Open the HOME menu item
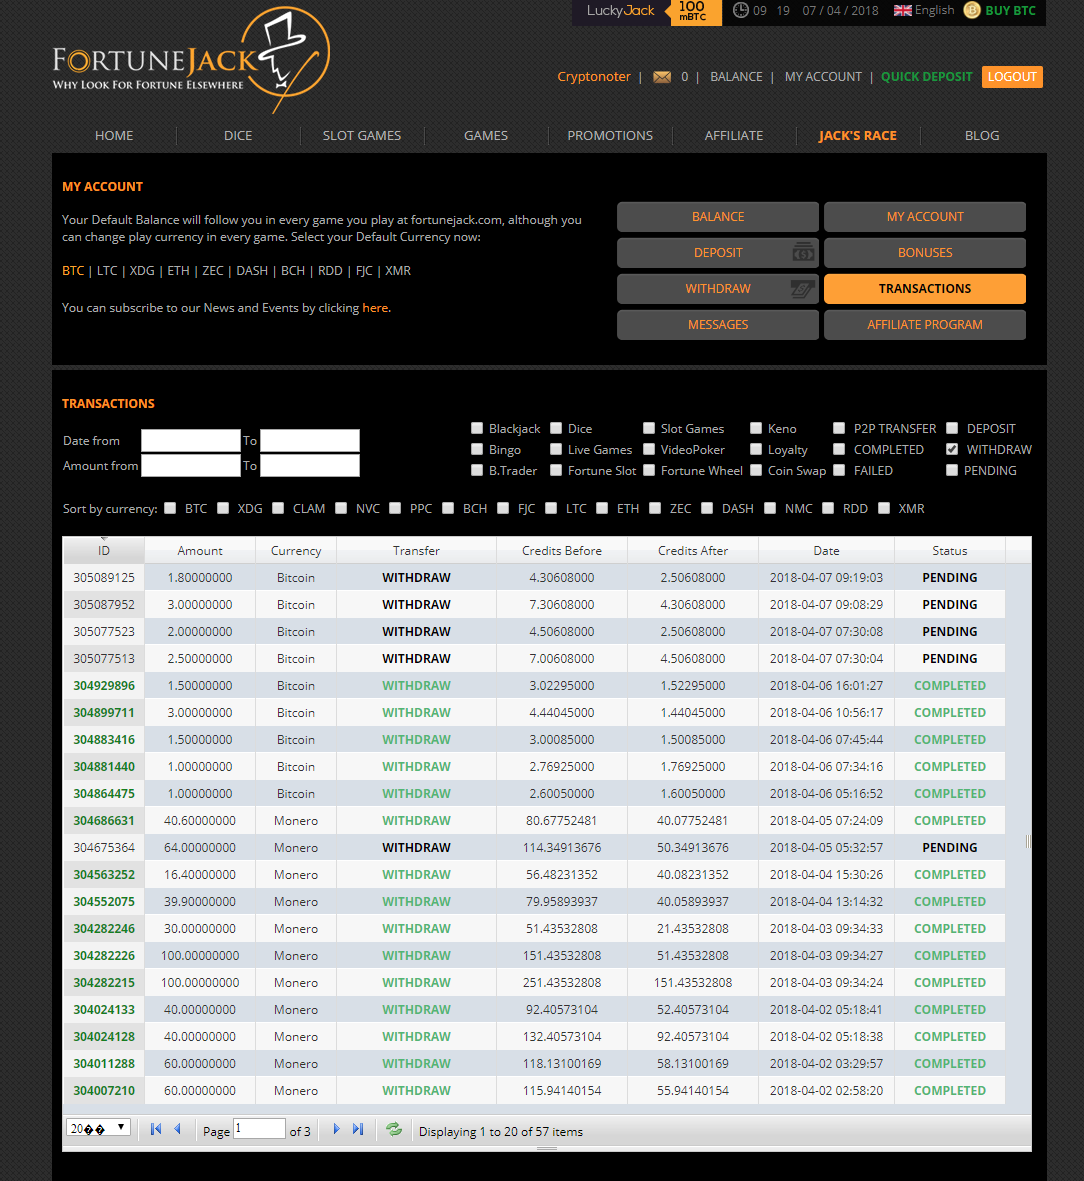1084x1181 pixels. pyautogui.click(x=114, y=136)
